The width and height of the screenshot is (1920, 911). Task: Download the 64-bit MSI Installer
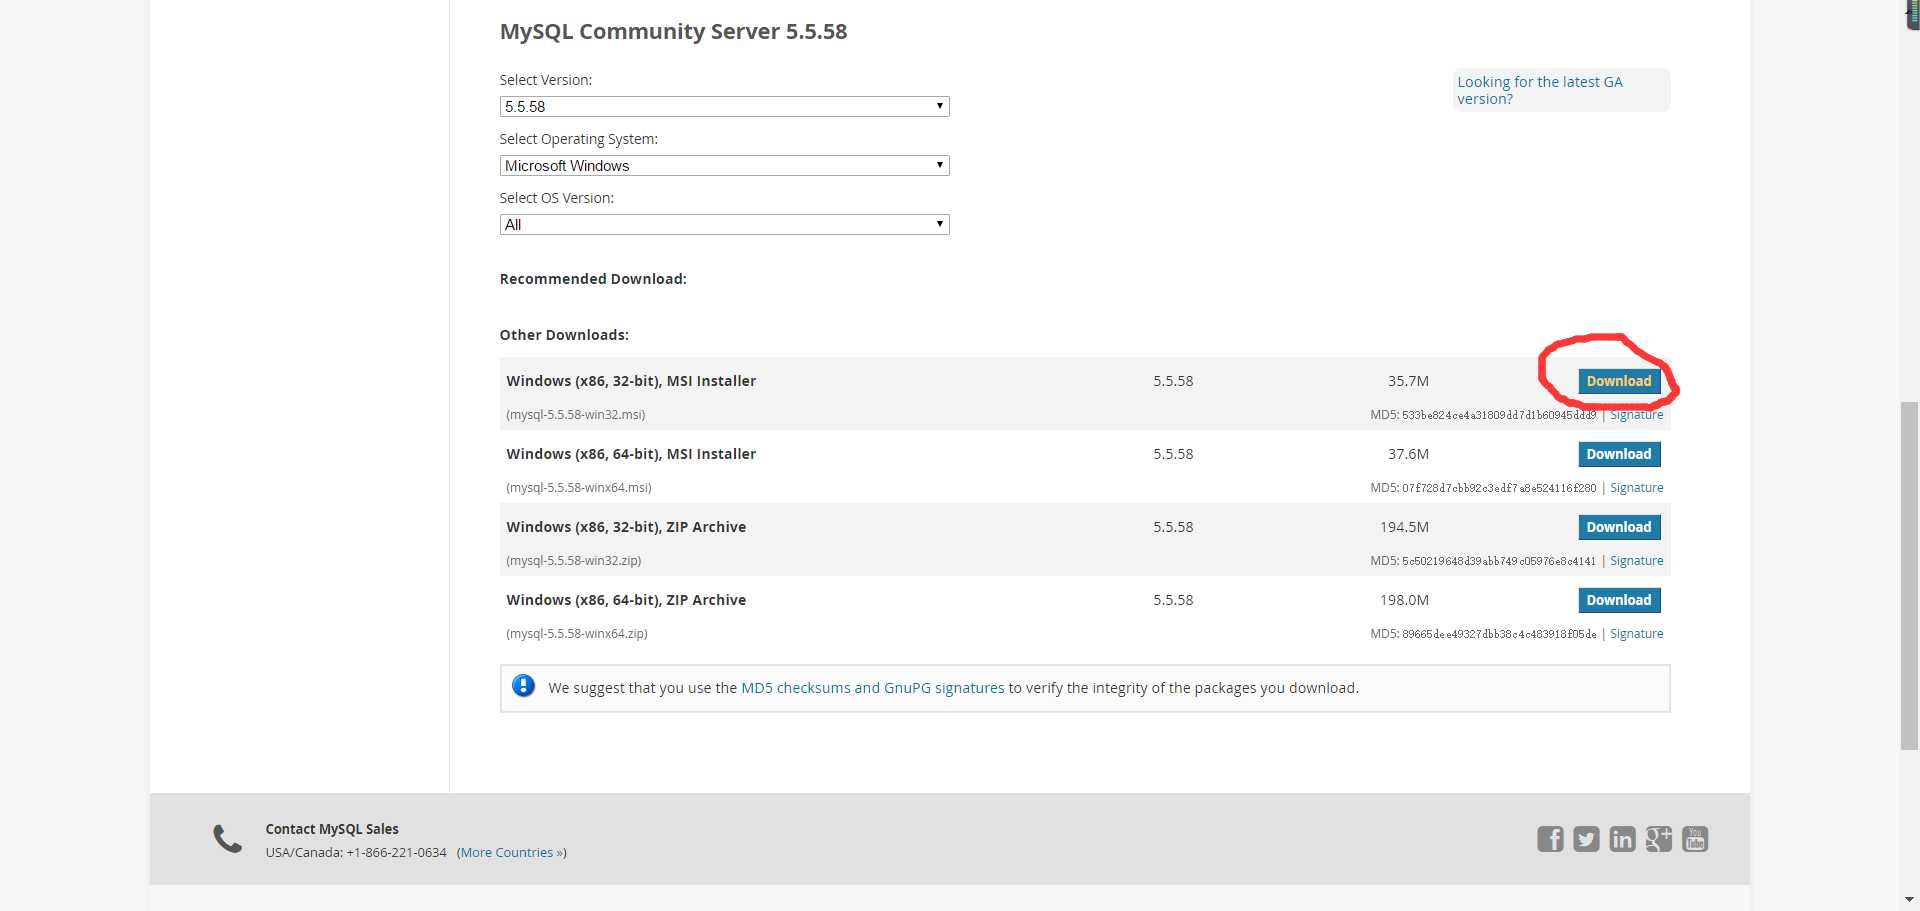pyautogui.click(x=1619, y=454)
